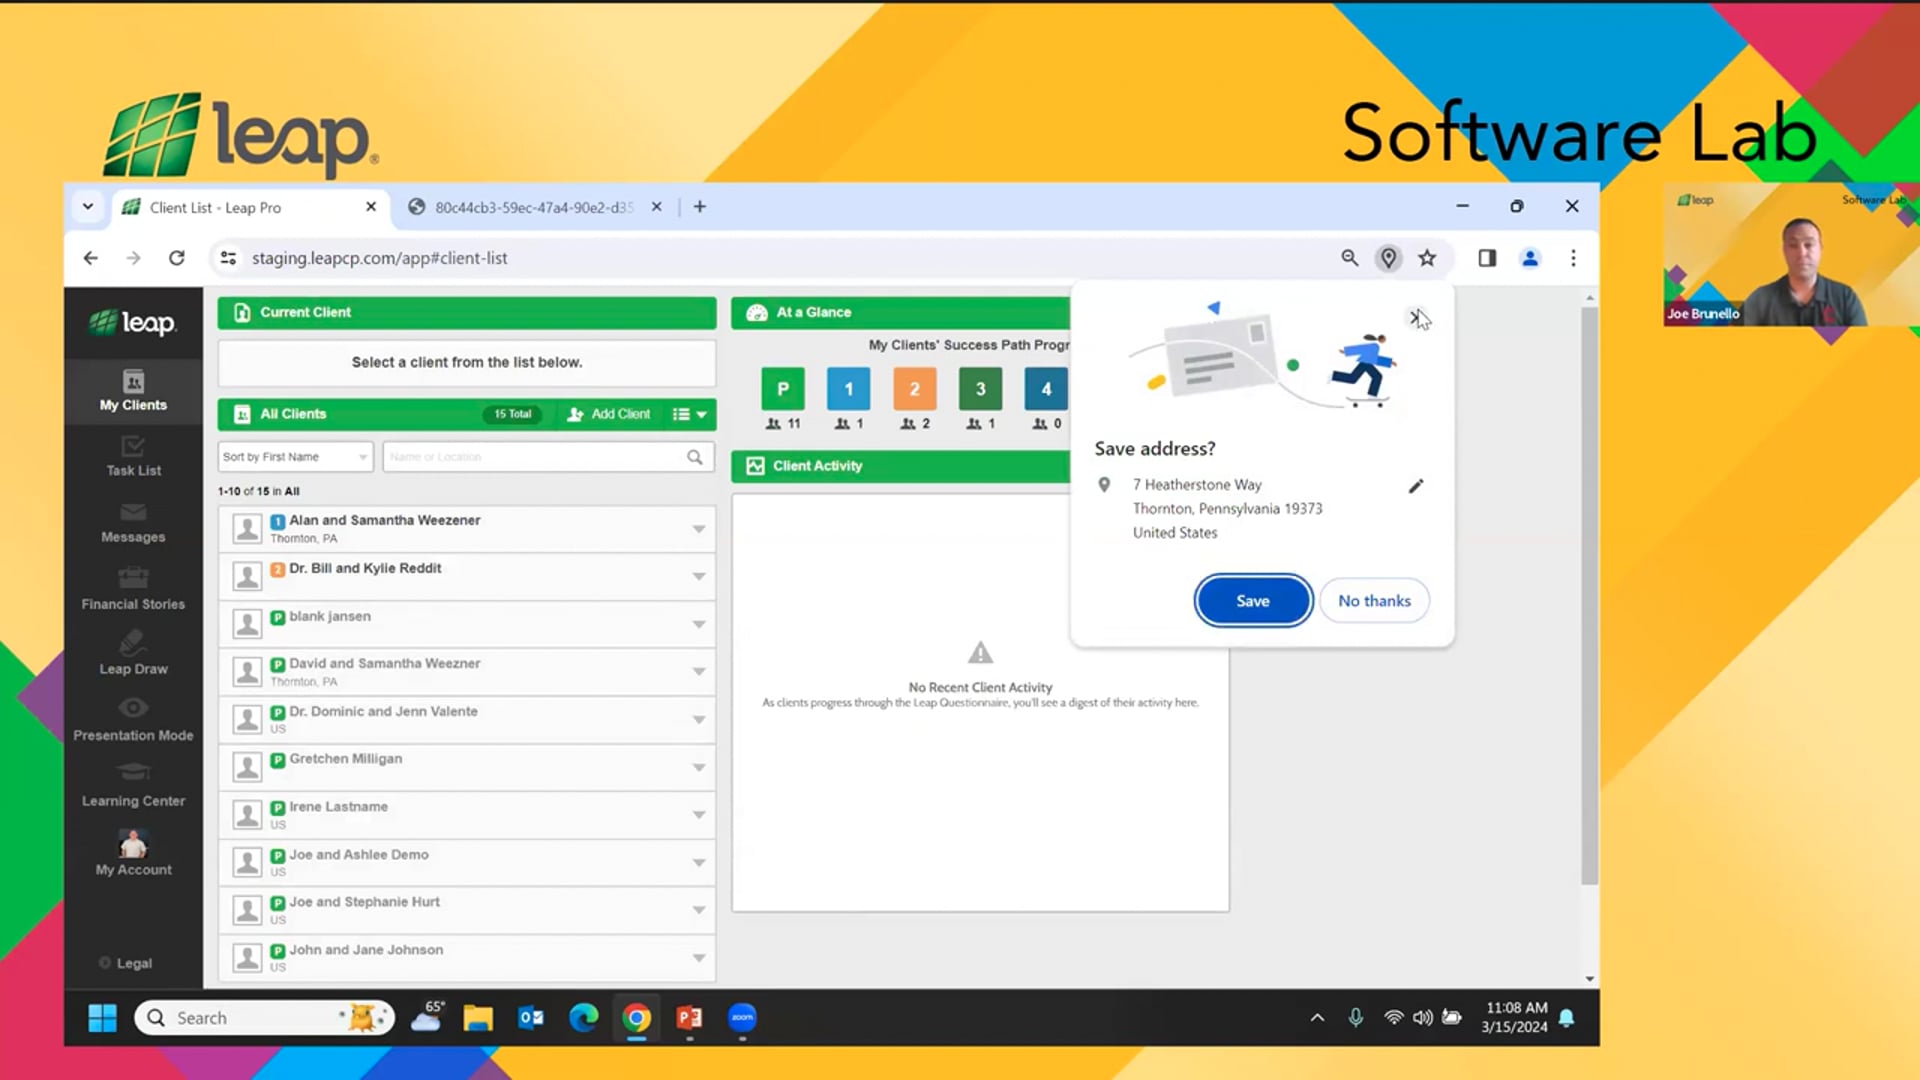Click the Client Activity header

pos(901,466)
